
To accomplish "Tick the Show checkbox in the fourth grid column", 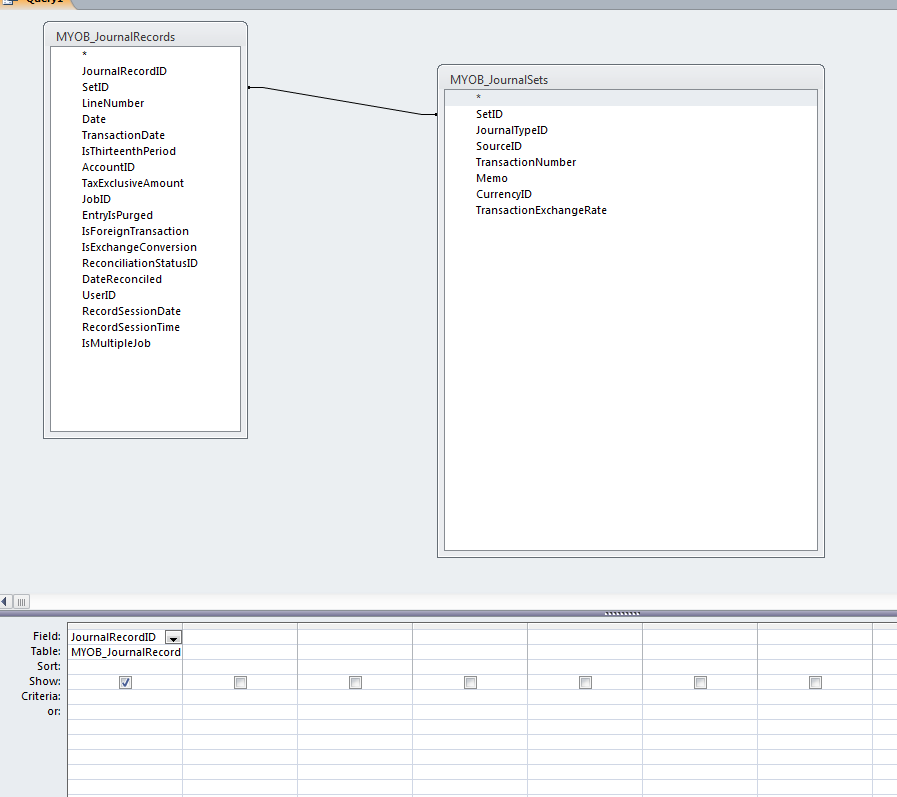I will [x=470, y=683].
